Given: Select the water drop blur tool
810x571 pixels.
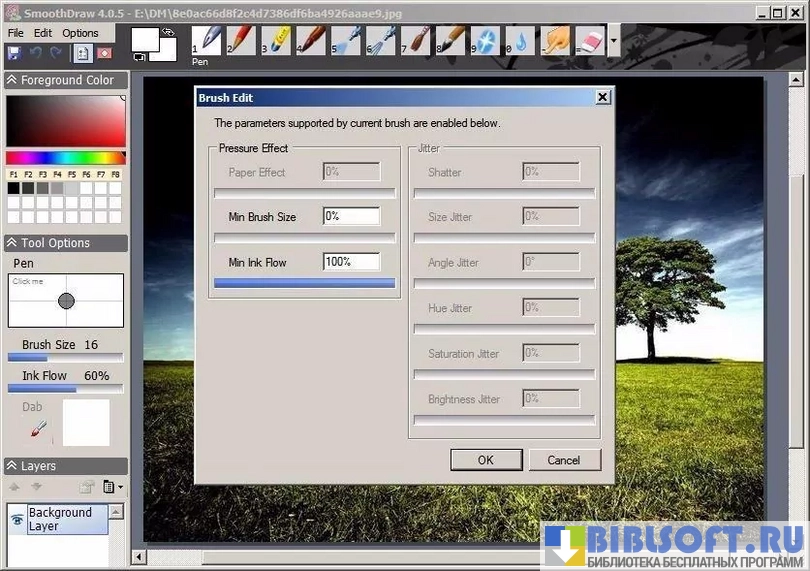Looking at the screenshot, I should point(520,40).
